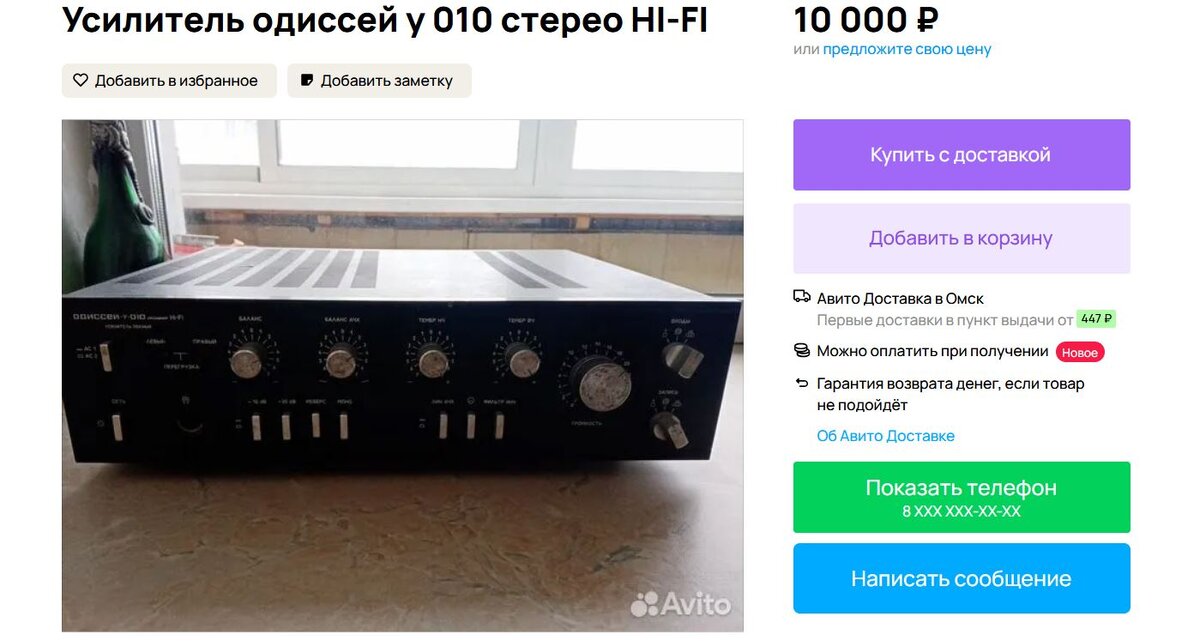
Task: Open the Об Авито Доставке link
Action: click(x=886, y=436)
